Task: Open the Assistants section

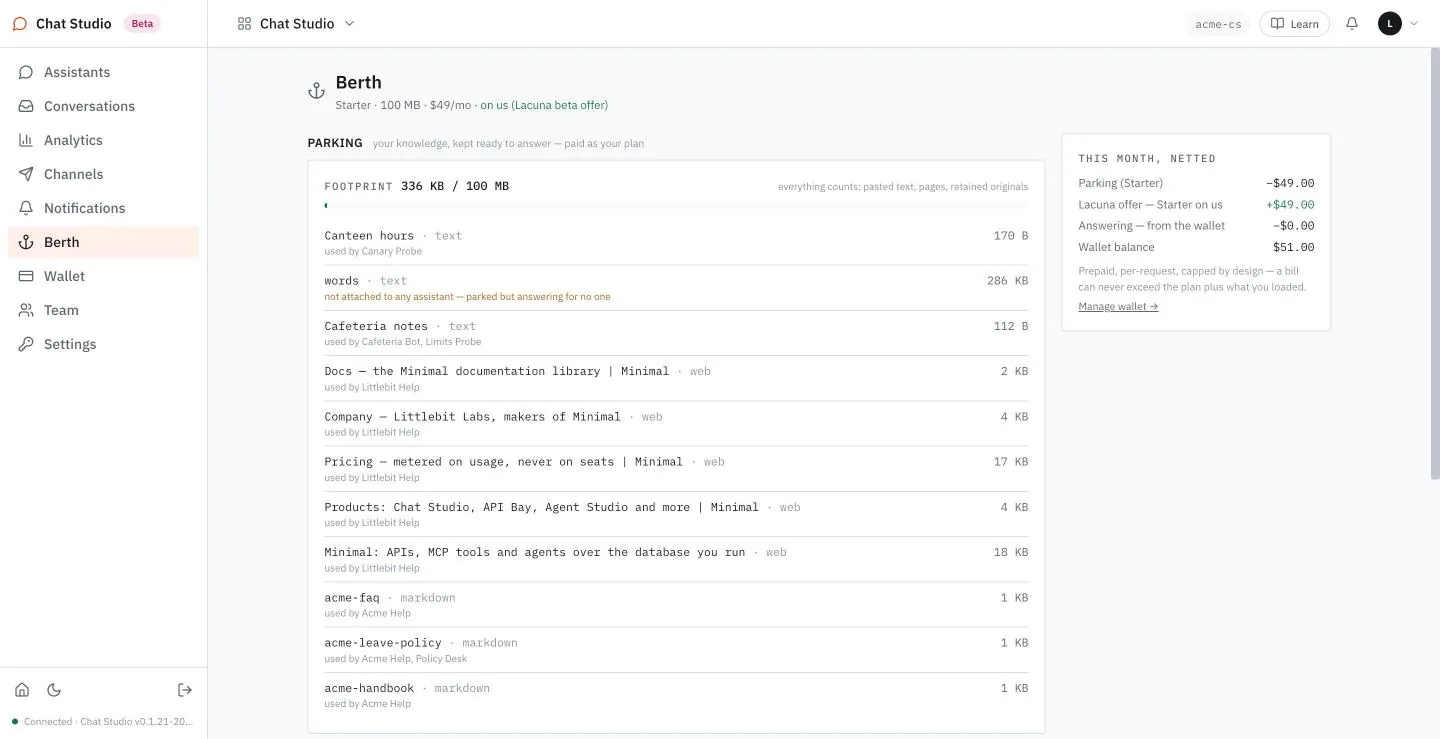Action: tap(104, 72)
